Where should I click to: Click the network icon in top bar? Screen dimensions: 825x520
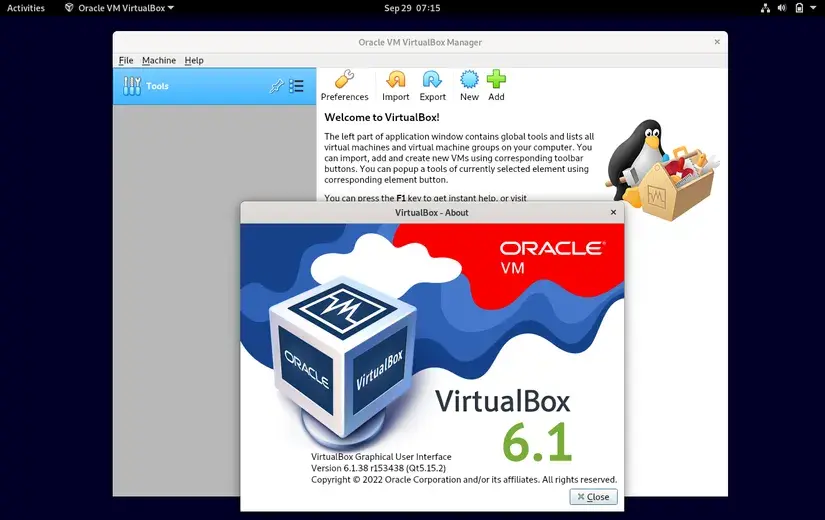pos(766,8)
